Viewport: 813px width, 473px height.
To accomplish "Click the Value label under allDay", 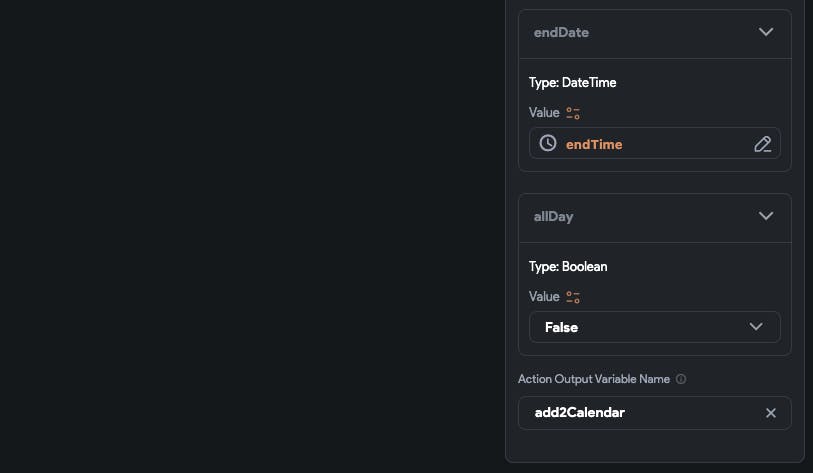I will point(544,297).
